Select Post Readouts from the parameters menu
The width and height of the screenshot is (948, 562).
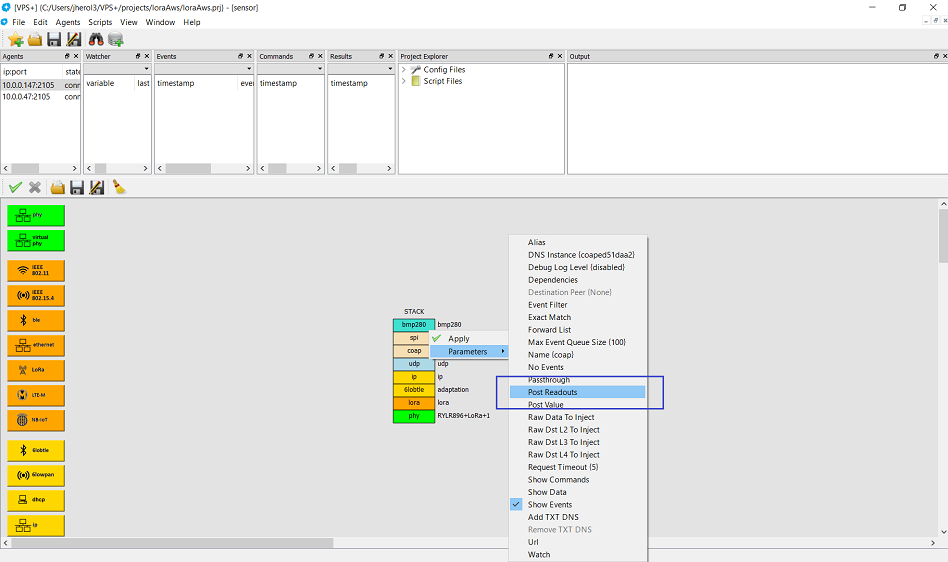(552, 392)
